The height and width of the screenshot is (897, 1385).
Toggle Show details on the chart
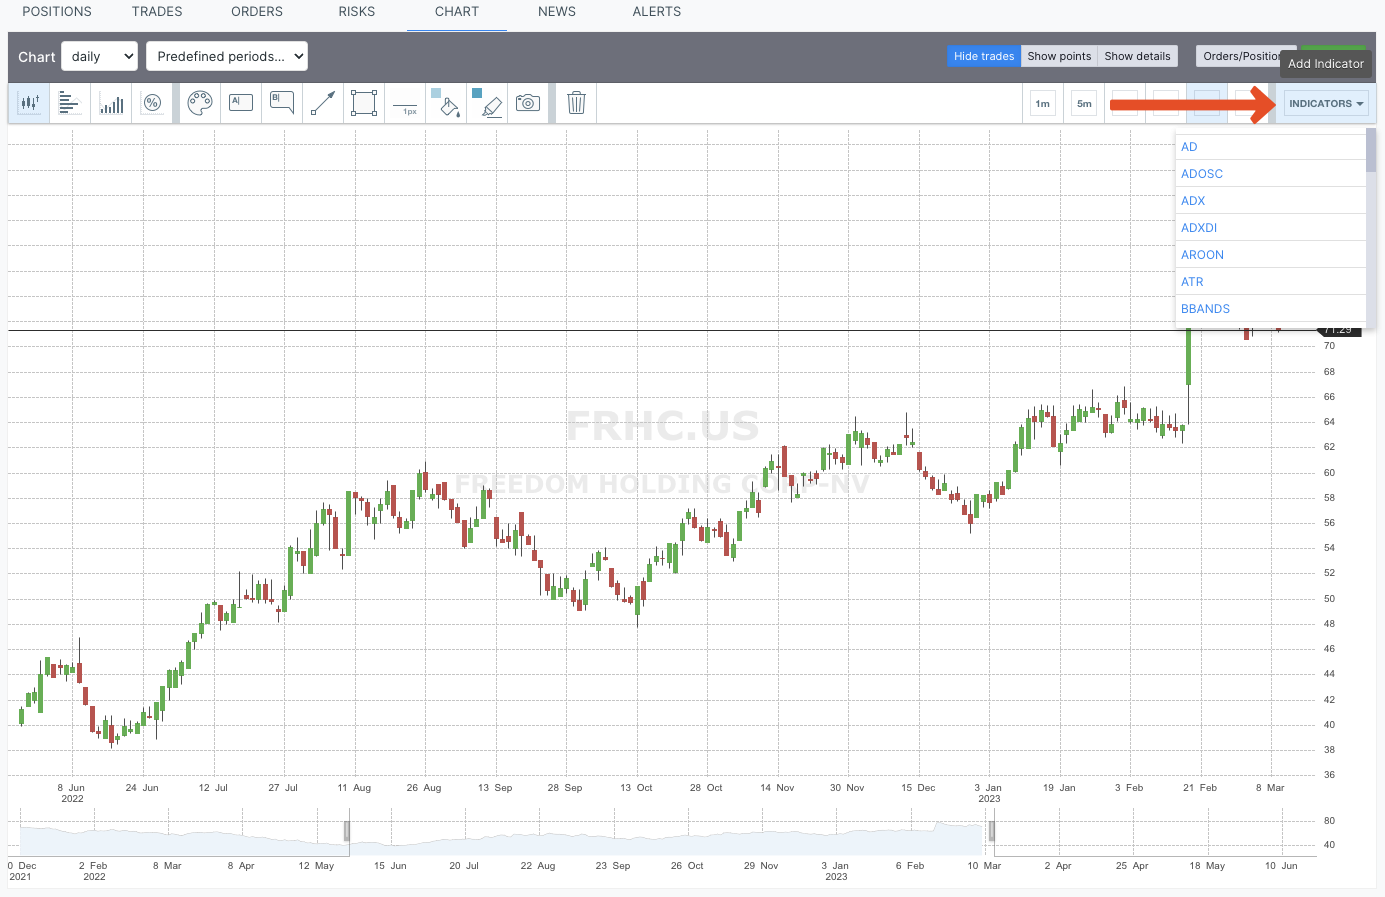coord(1137,56)
